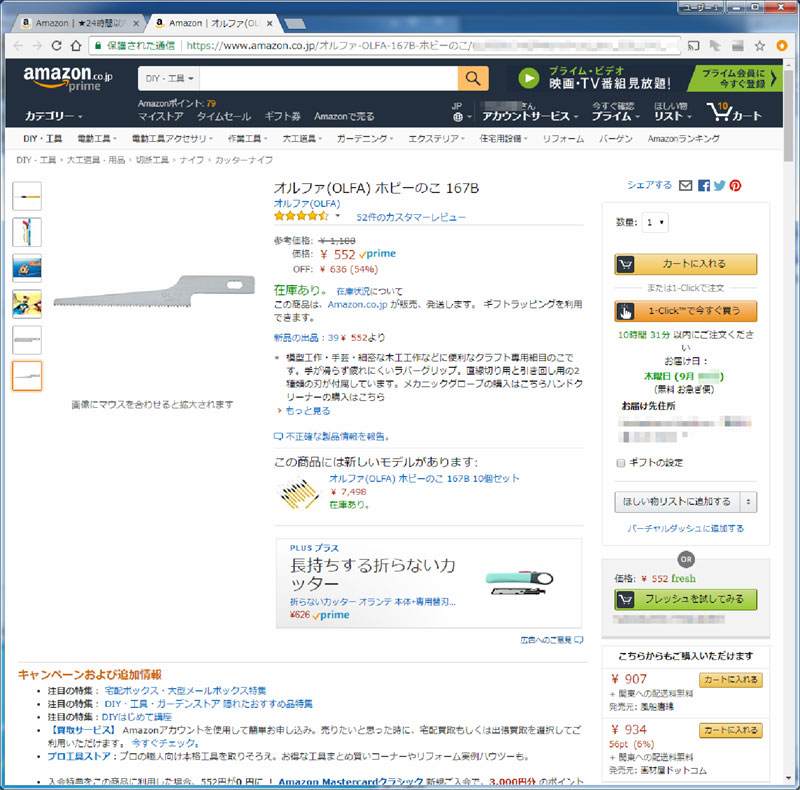Reload the page with the refresh icon
Viewport: 800px width, 790px height.
click(x=57, y=46)
